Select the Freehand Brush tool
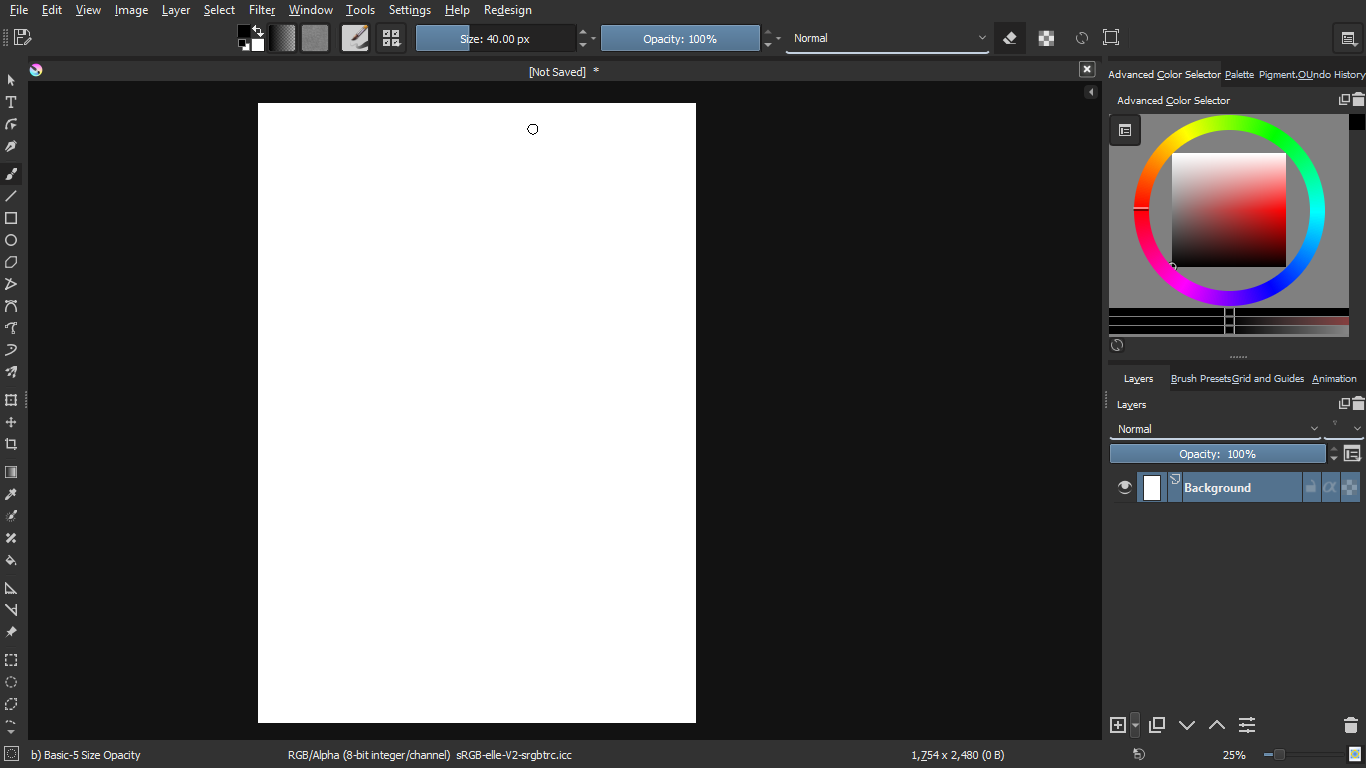The image size is (1366, 768). (x=11, y=174)
